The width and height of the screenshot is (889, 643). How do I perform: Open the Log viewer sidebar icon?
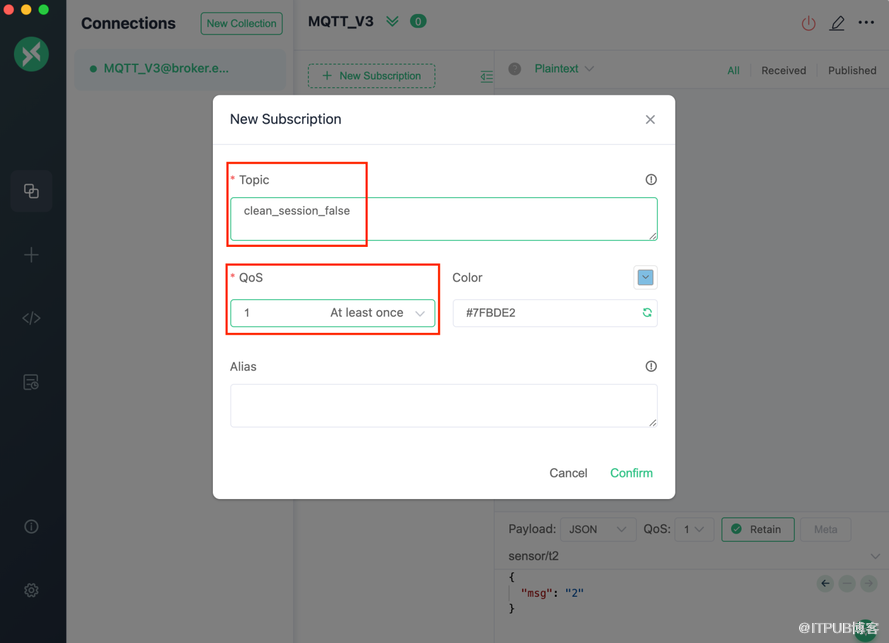(31, 382)
